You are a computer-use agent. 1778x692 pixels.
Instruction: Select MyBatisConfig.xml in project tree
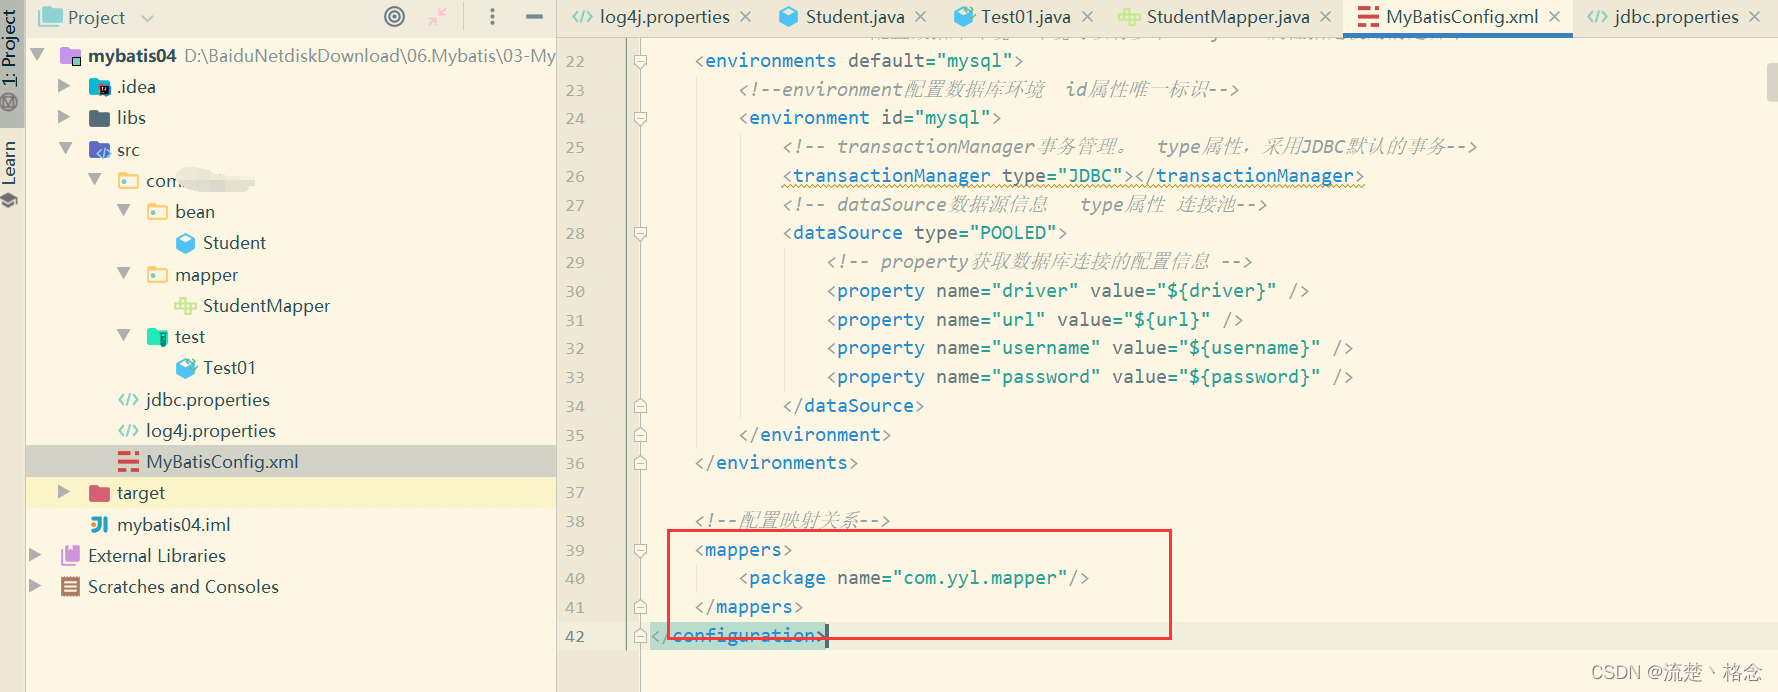tap(222, 462)
